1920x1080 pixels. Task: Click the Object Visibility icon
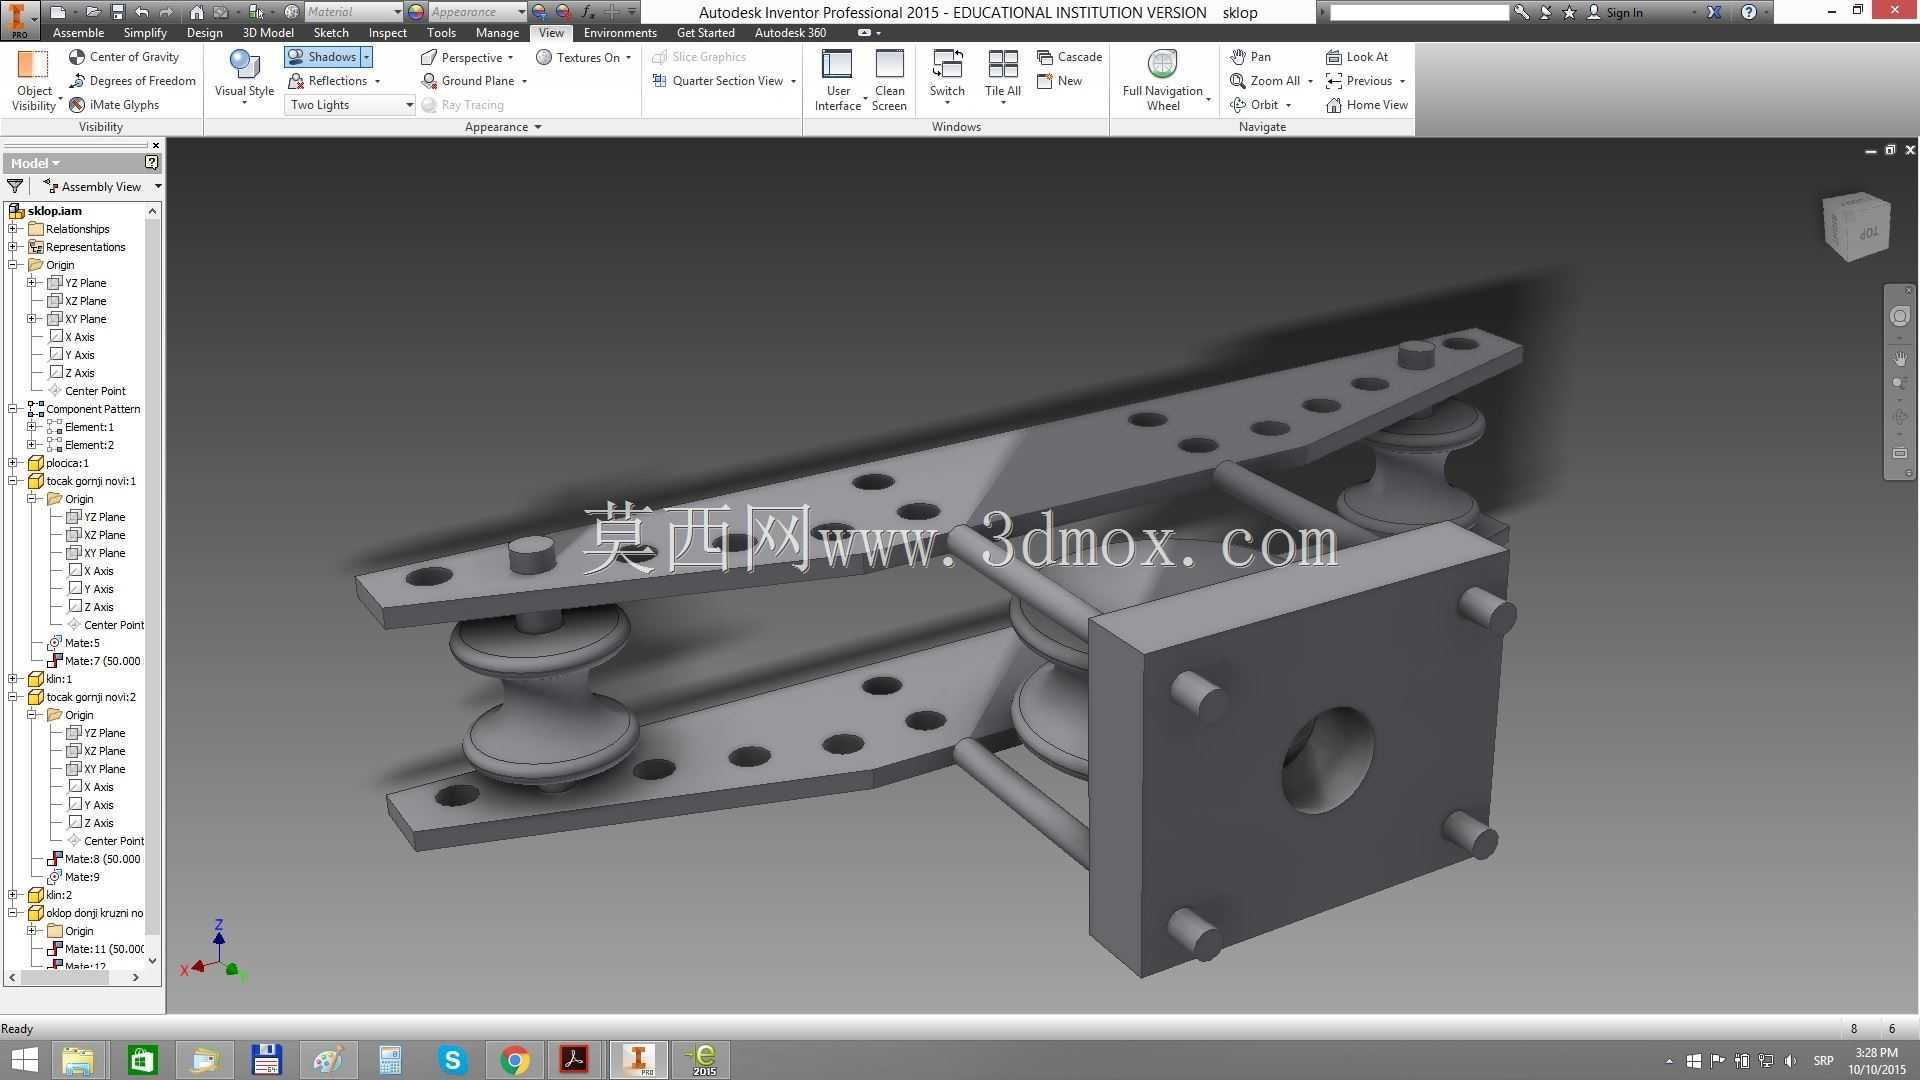[33, 64]
